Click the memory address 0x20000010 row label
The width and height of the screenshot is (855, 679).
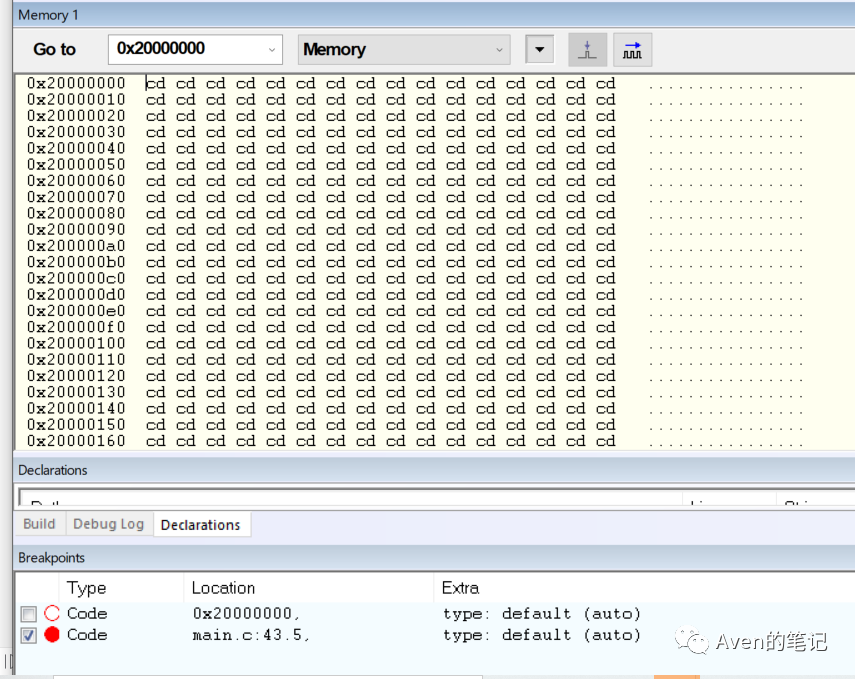click(76, 100)
